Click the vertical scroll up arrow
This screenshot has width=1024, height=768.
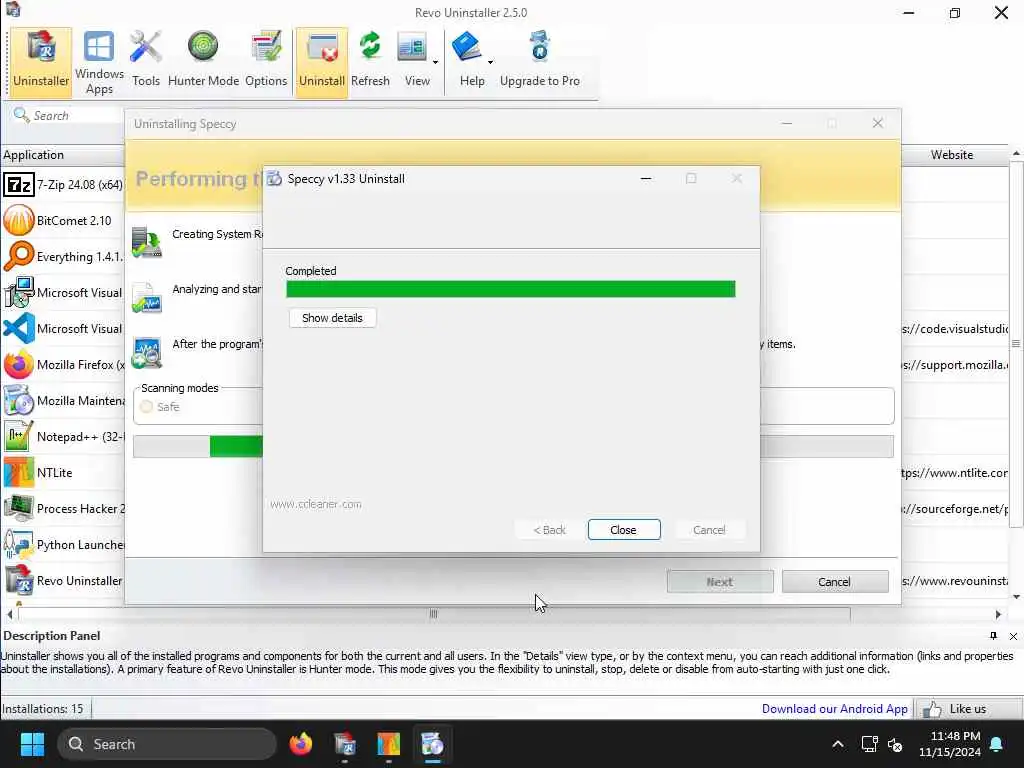click(1016, 153)
